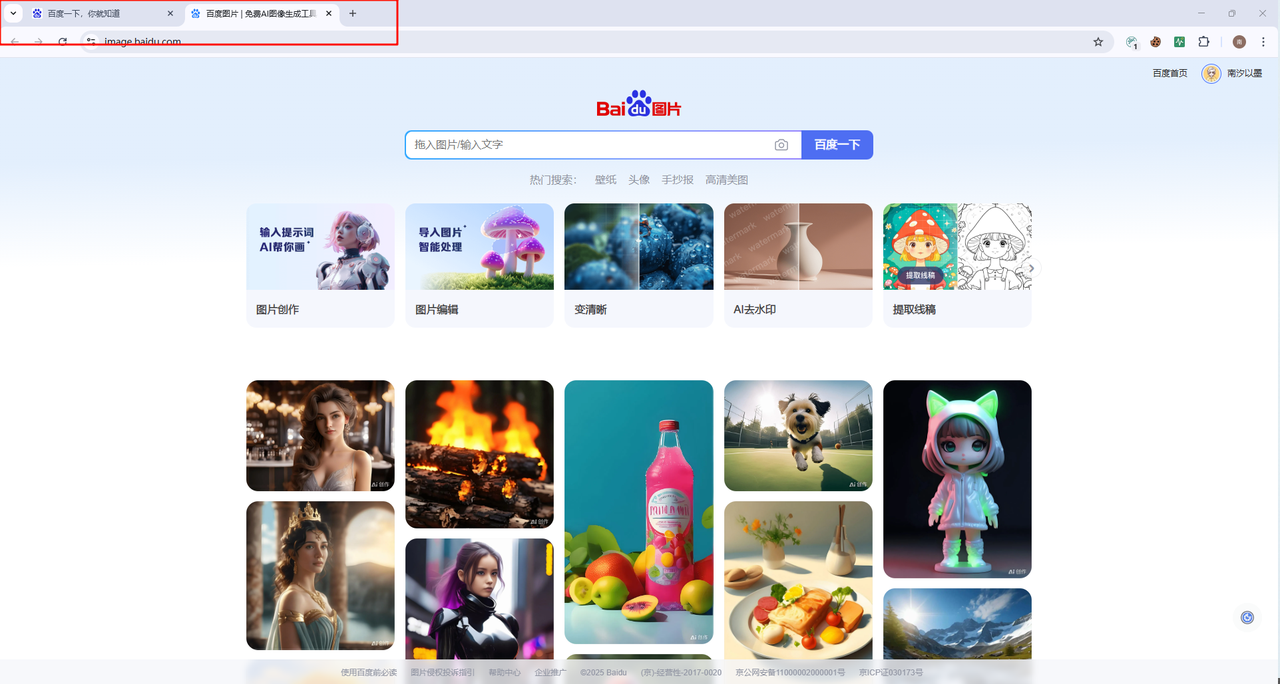Expand the tab search dropdown arrow

point(13,14)
